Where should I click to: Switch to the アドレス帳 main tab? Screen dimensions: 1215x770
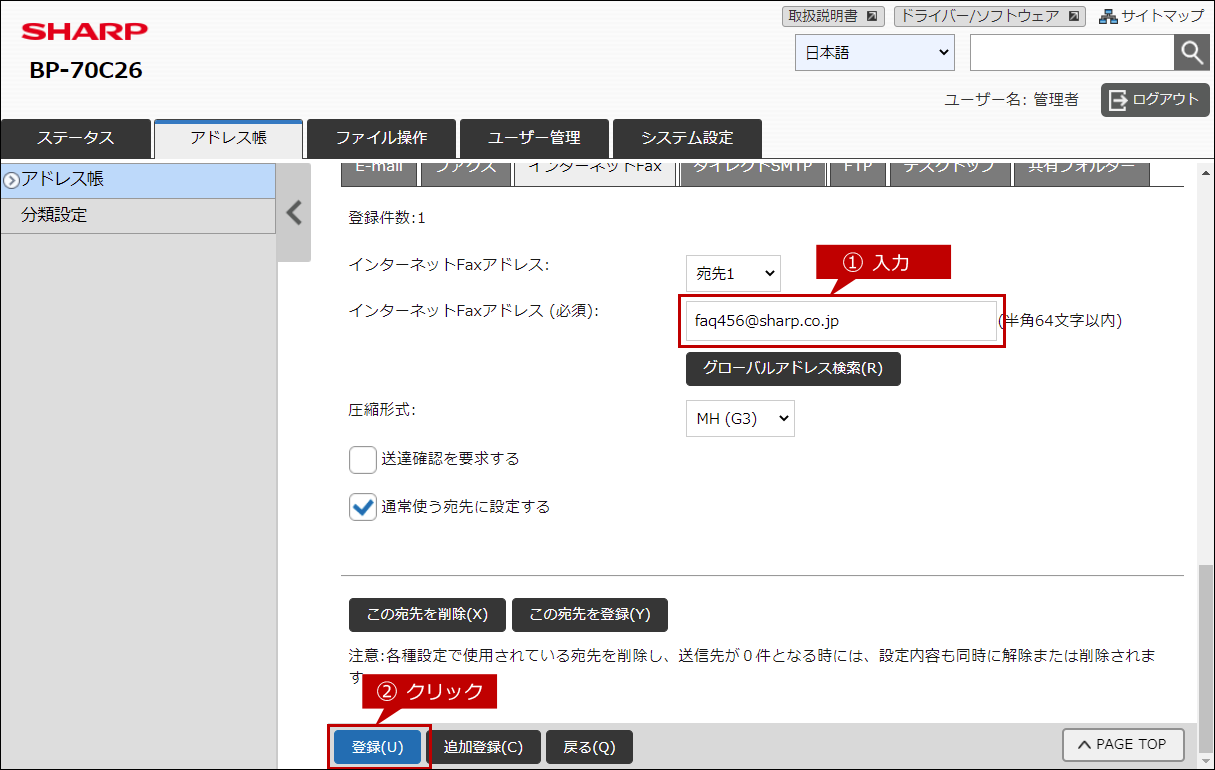coord(228,138)
